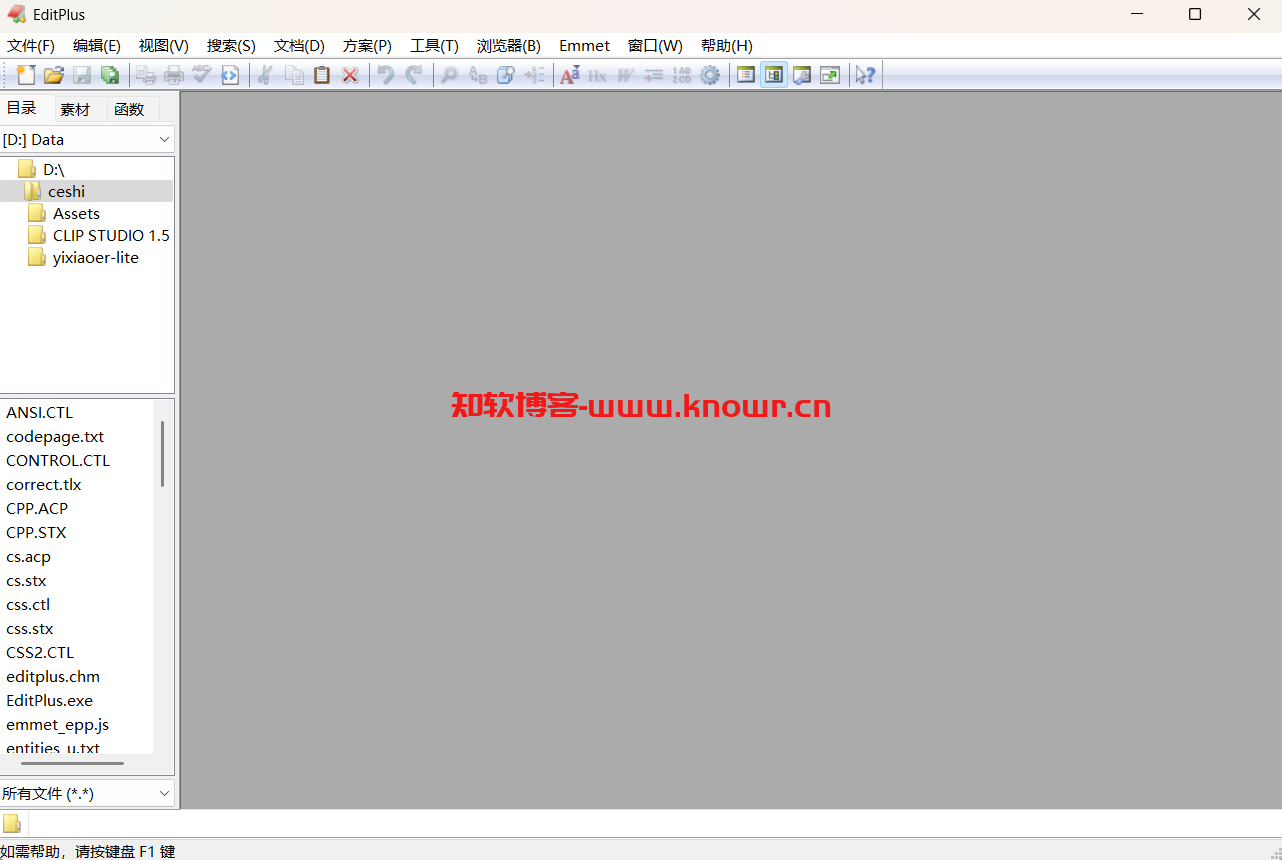Open the [D:] Data drive dropdown
1282x860 pixels.
point(87,140)
